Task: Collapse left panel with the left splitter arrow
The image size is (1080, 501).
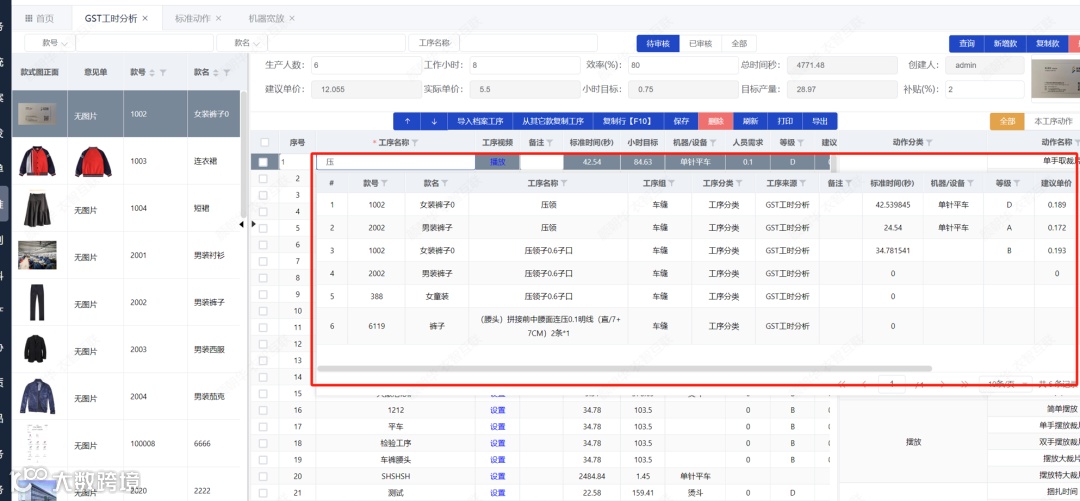Action: coord(242,224)
